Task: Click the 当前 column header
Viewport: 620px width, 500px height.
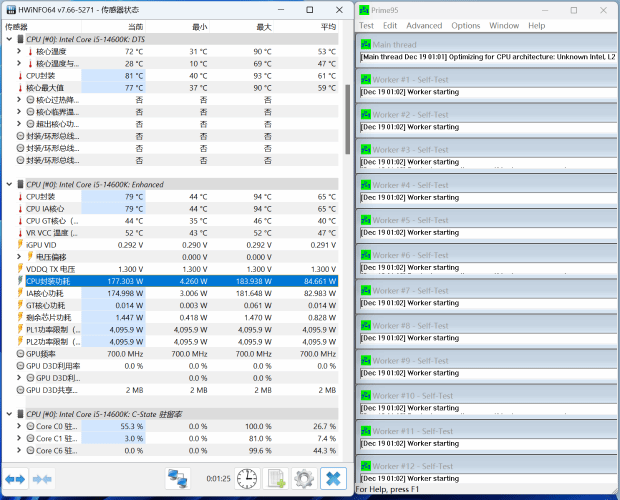Action: [113, 27]
